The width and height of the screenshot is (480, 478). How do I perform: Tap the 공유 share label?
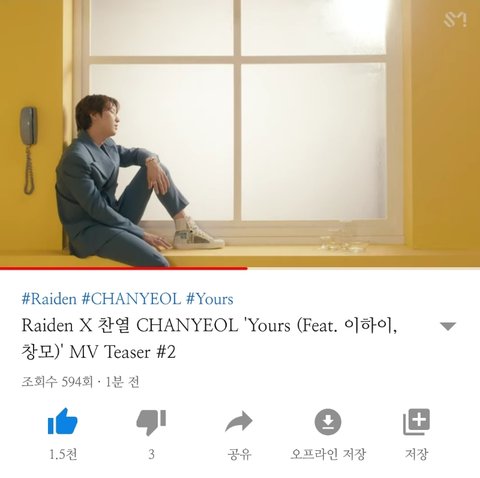[239, 454]
